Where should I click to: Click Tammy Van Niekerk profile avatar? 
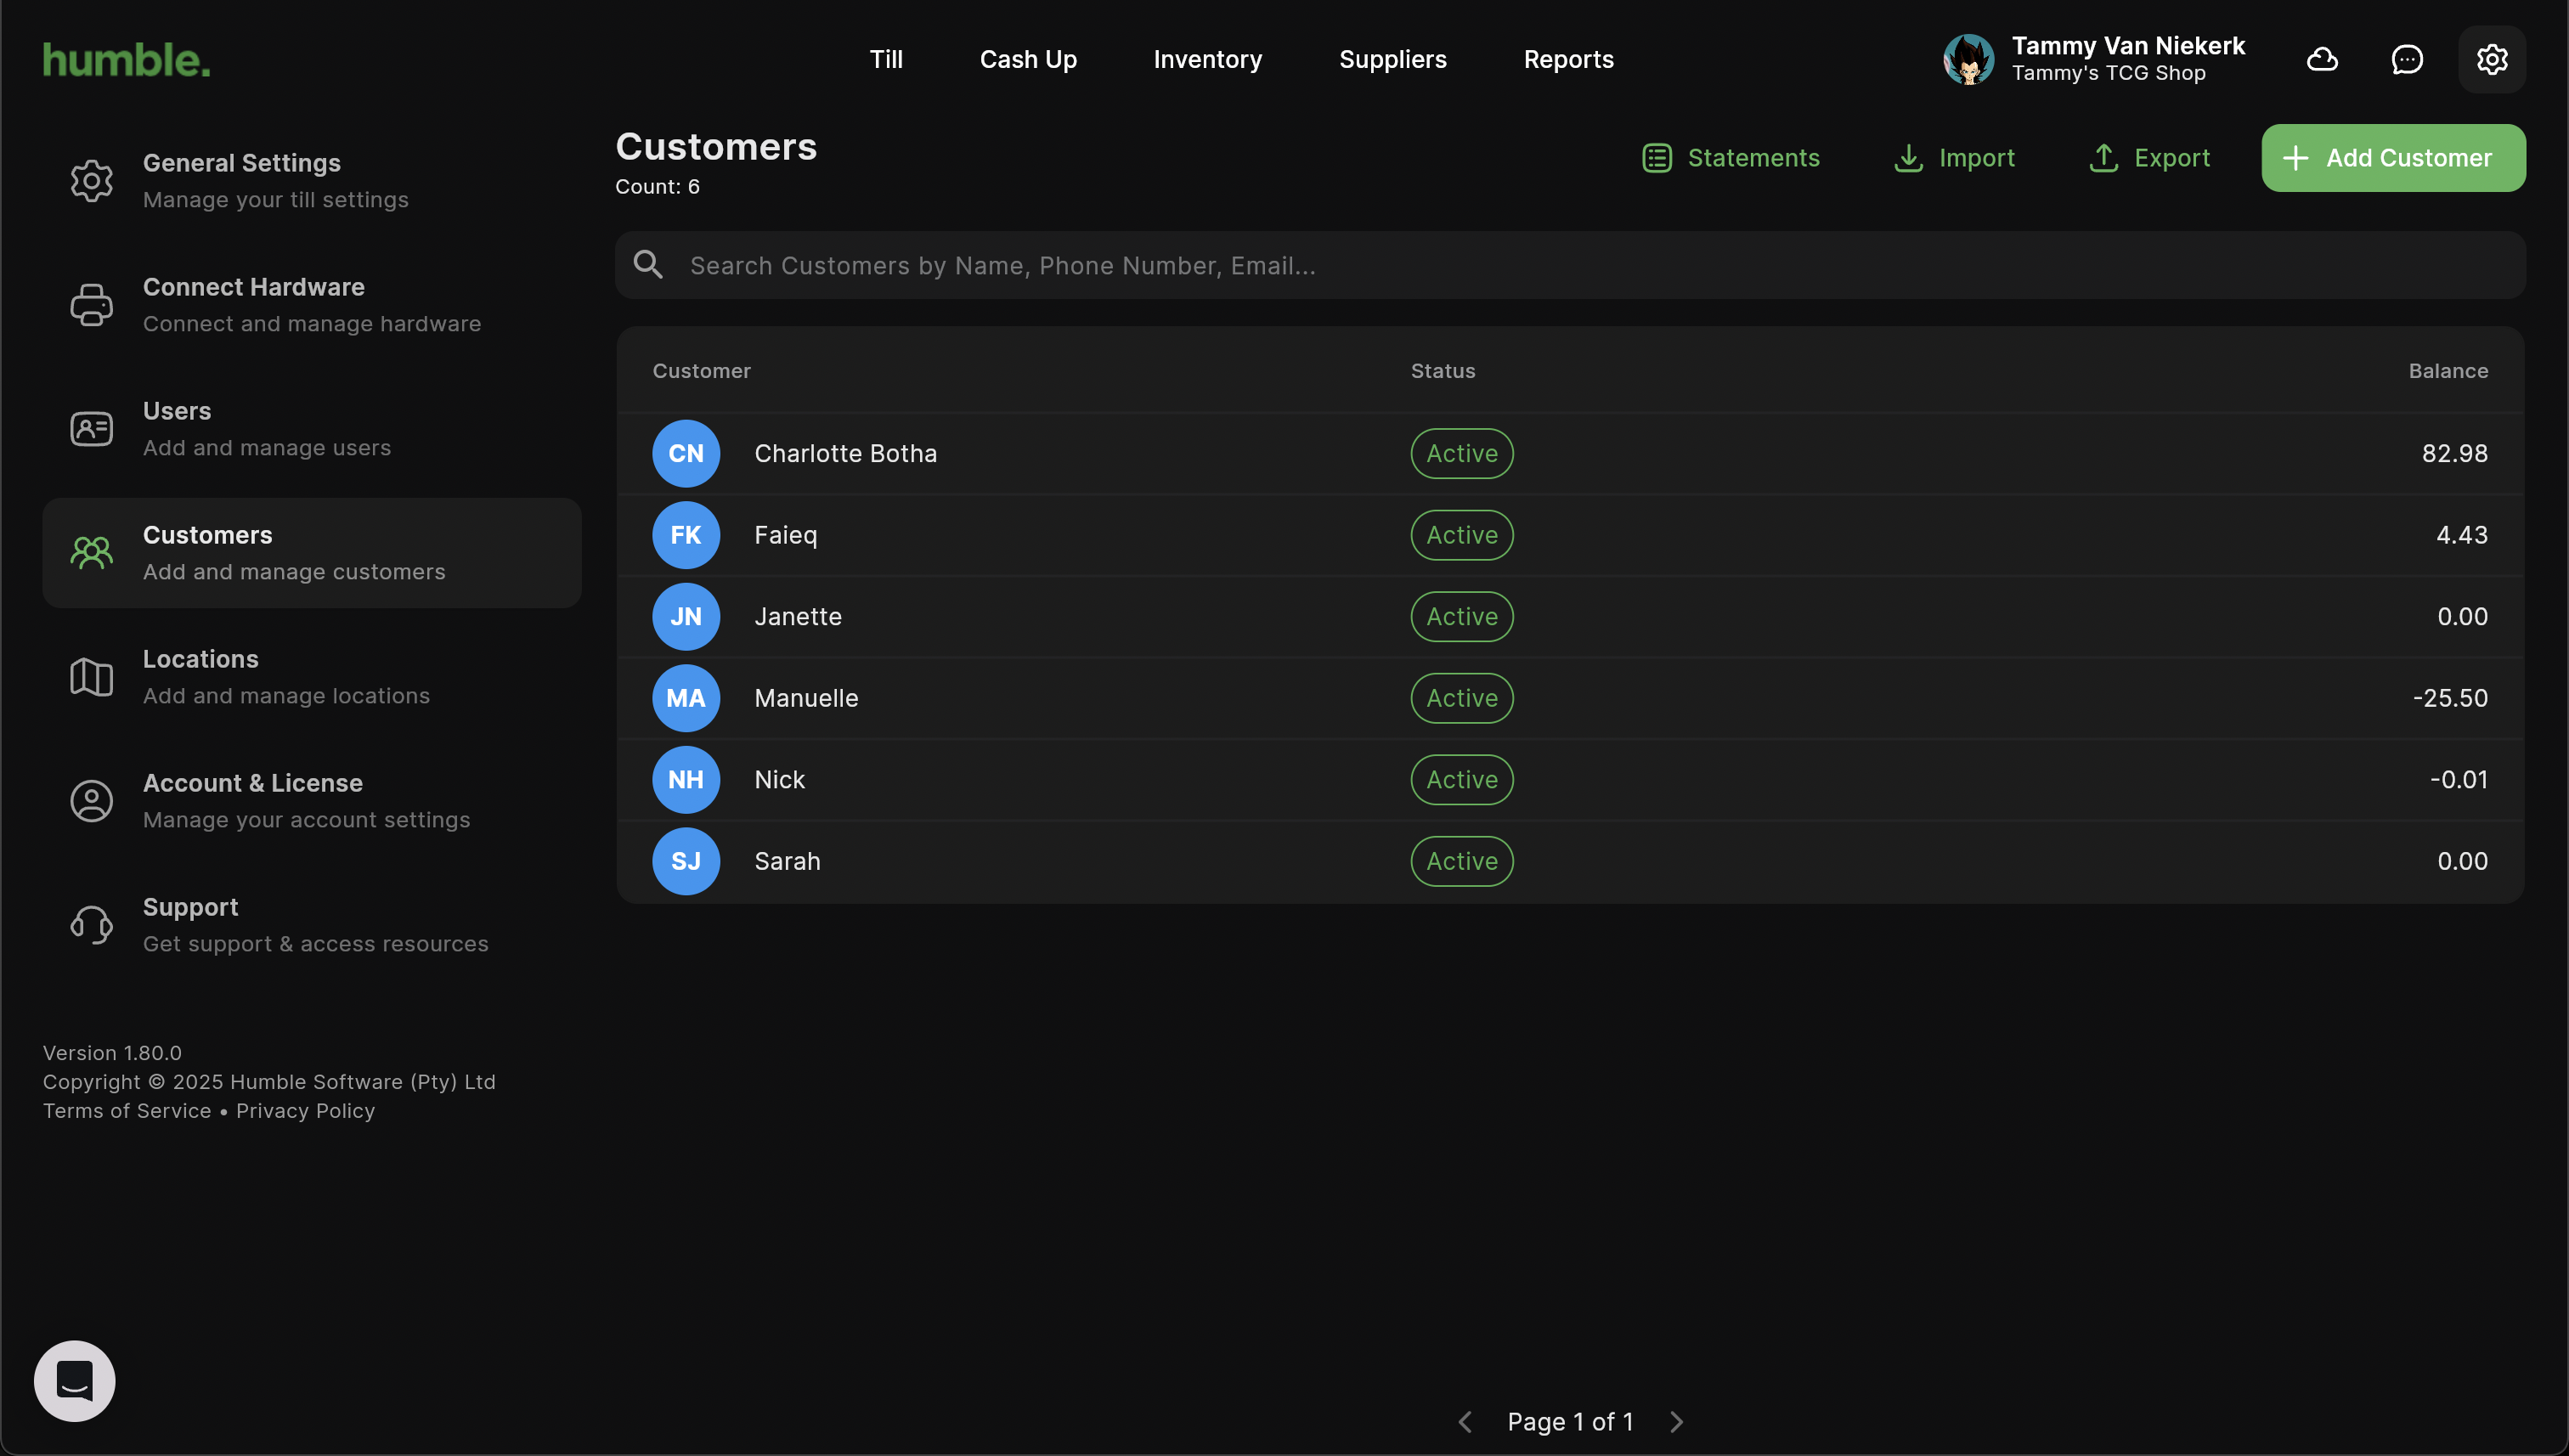coord(1968,60)
